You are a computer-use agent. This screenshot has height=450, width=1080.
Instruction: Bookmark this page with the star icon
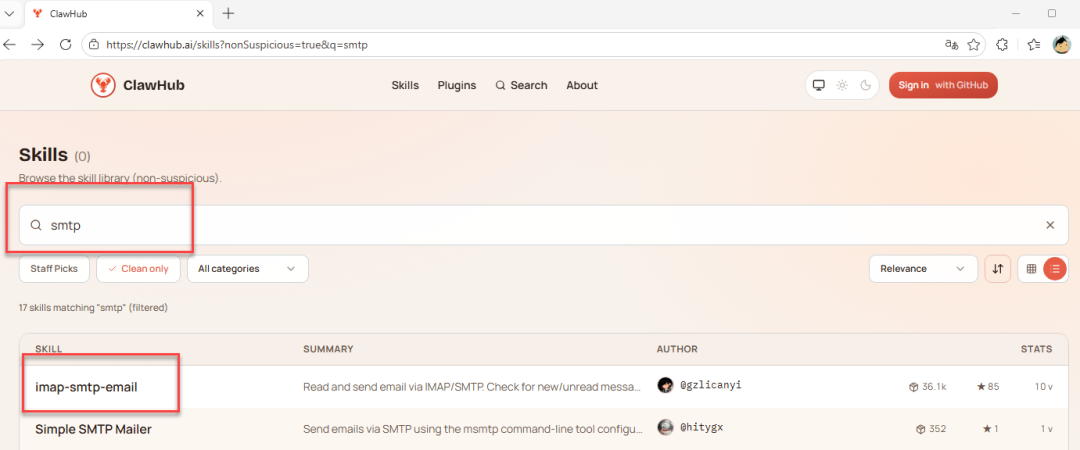(x=973, y=45)
